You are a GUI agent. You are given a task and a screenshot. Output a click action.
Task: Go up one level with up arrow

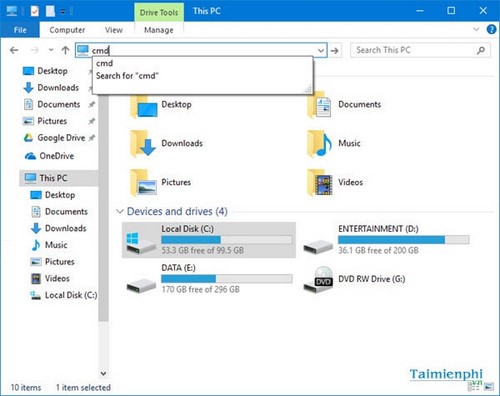point(65,50)
